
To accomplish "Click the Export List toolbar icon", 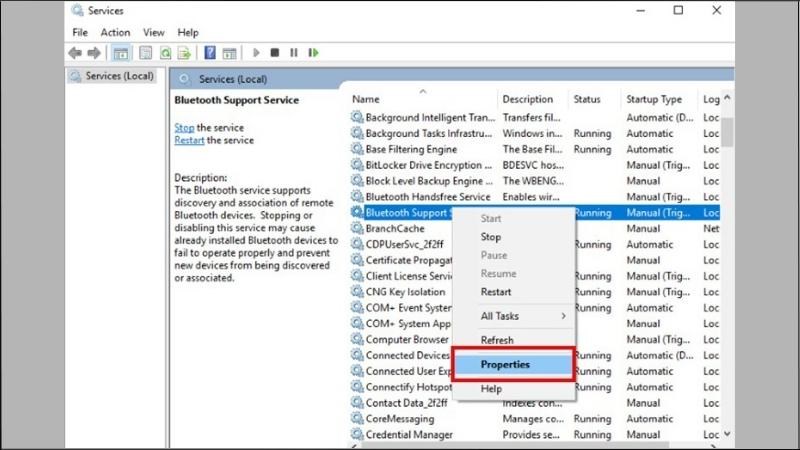I will pos(185,52).
